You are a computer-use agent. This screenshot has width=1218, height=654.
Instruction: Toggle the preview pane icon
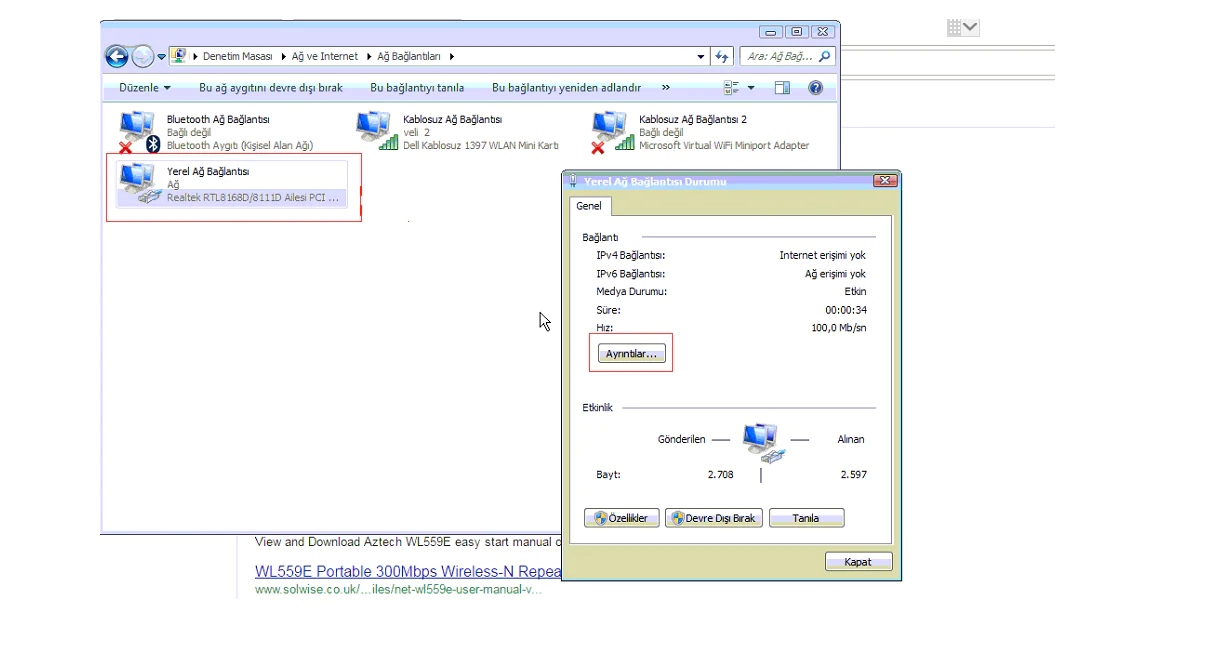coord(782,88)
